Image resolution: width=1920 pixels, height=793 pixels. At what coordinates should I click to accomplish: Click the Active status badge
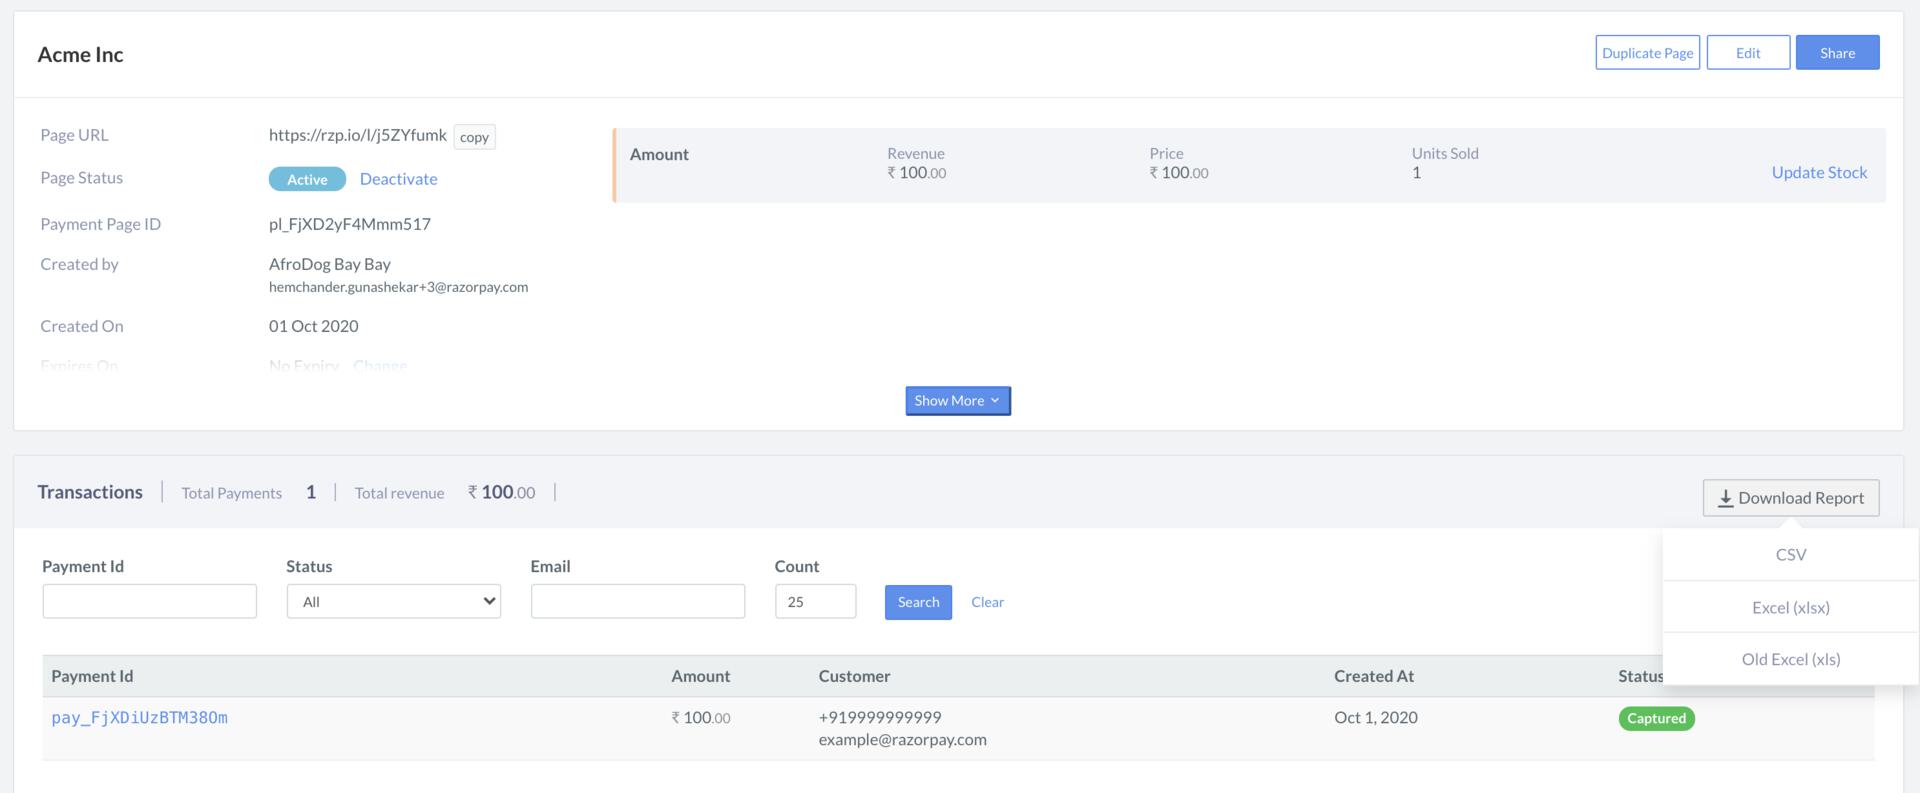pos(307,179)
